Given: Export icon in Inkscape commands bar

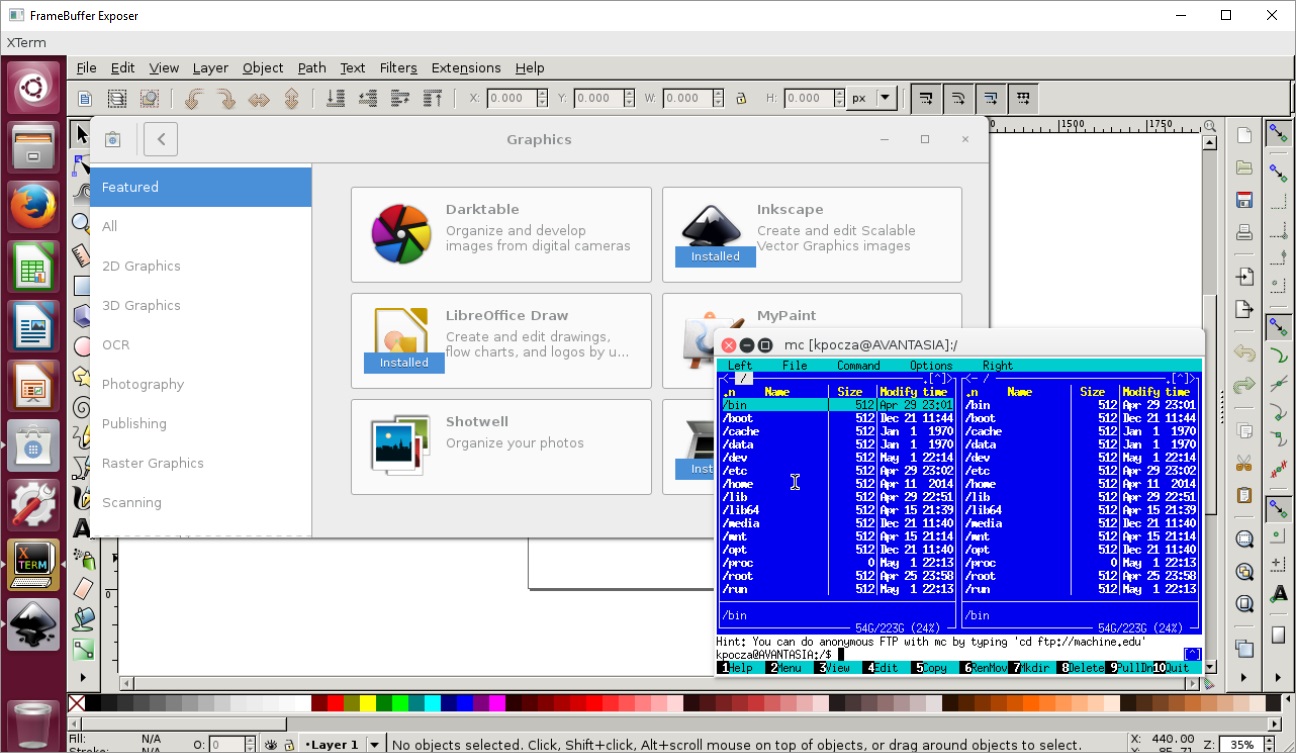Looking at the screenshot, I should [x=1244, y=308].
